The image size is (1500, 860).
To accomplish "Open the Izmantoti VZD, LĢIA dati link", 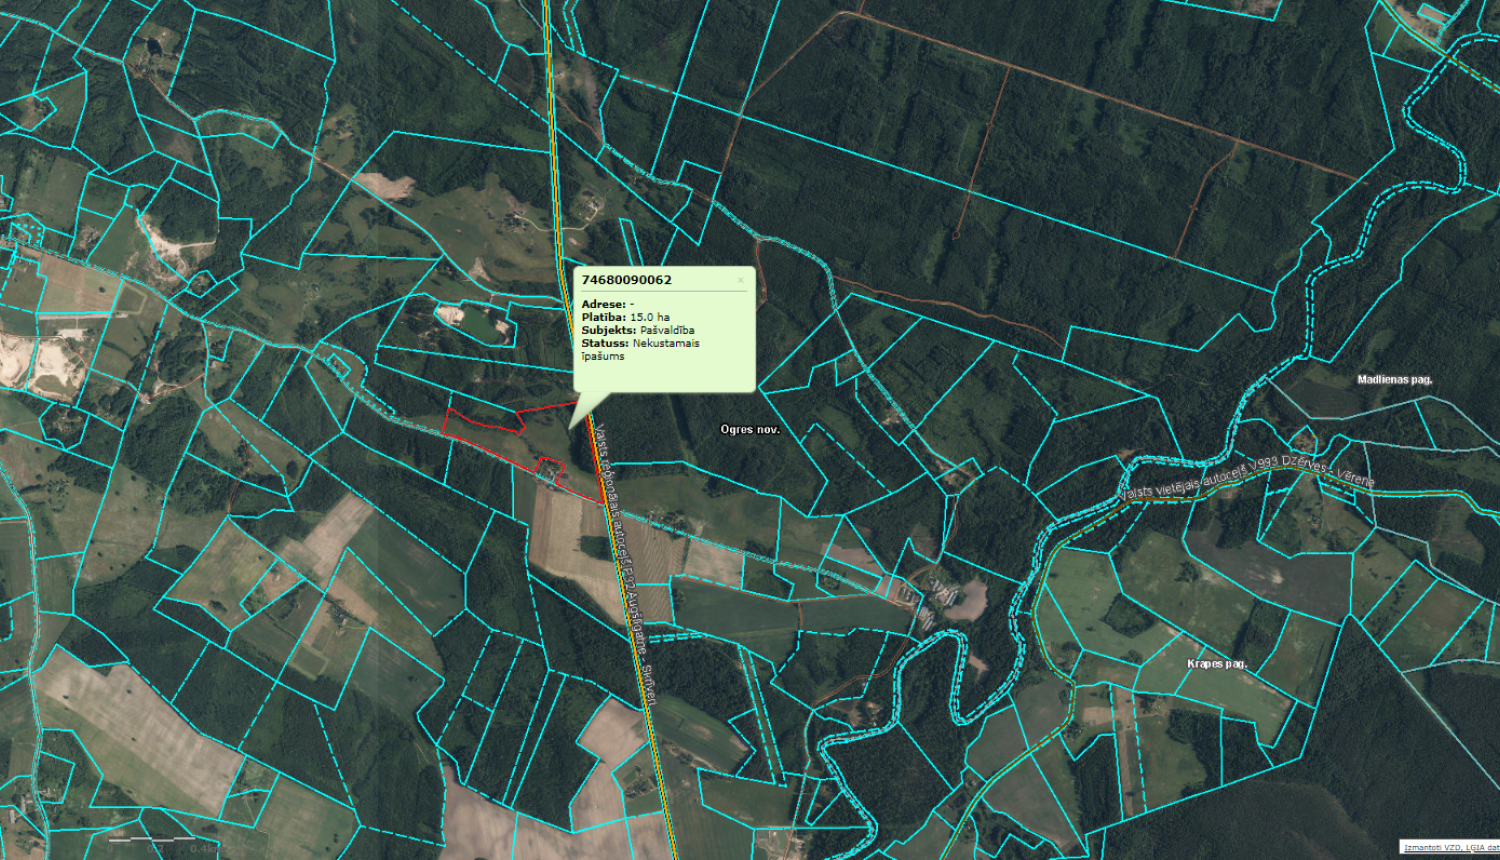I will point(1450,848).
